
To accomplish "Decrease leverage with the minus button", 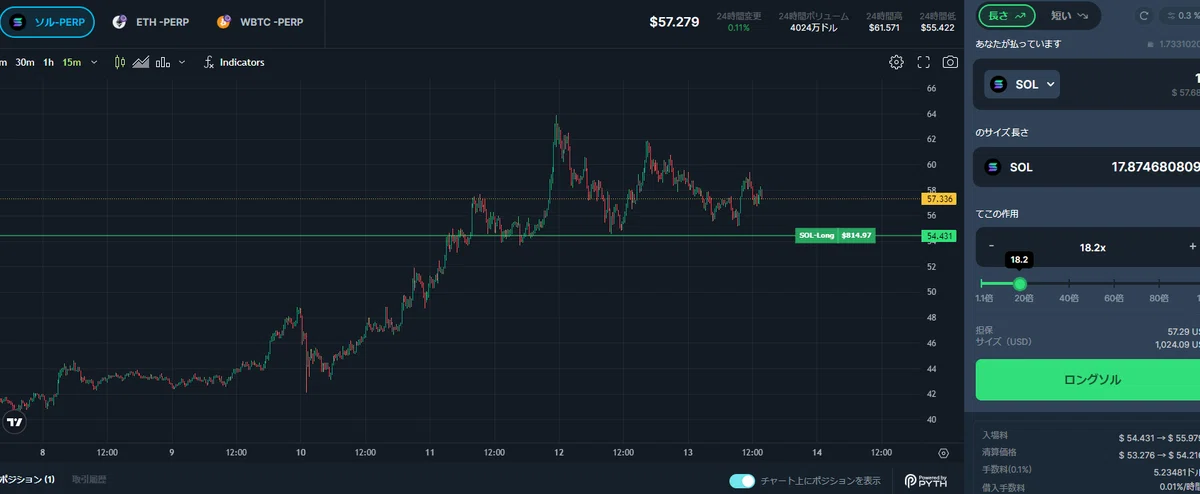I will 991,246.
